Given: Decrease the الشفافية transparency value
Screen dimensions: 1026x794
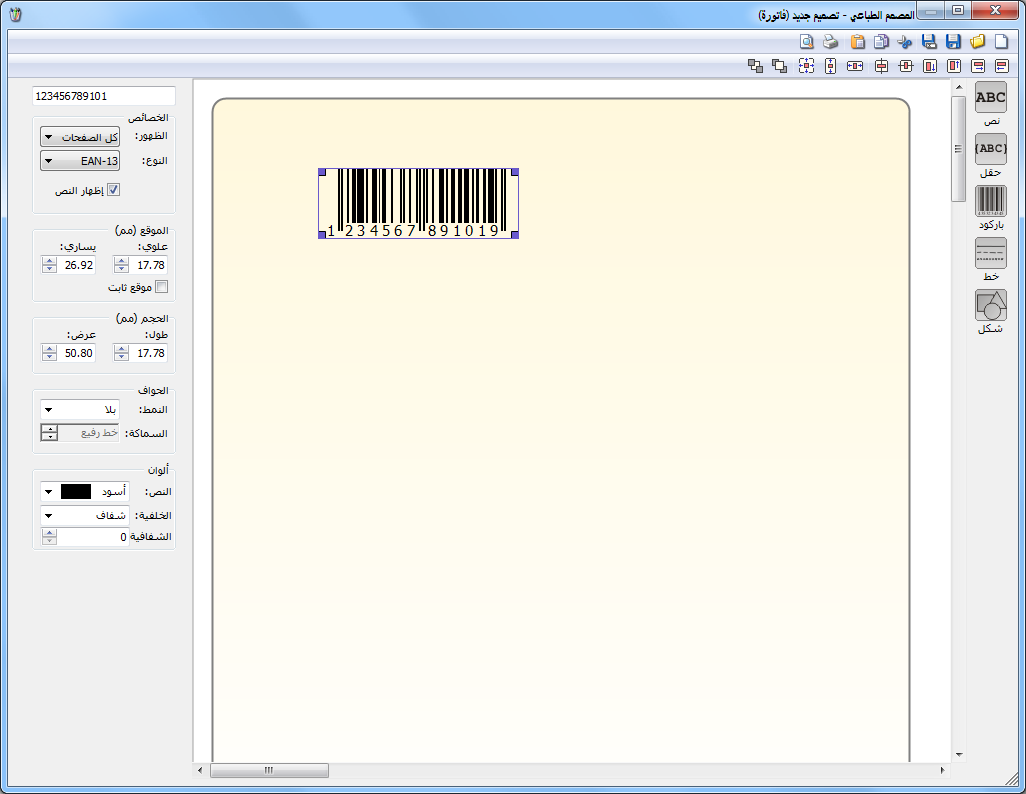Looking at the screenshot, I should pyautogui.click(x=49, y=541).
